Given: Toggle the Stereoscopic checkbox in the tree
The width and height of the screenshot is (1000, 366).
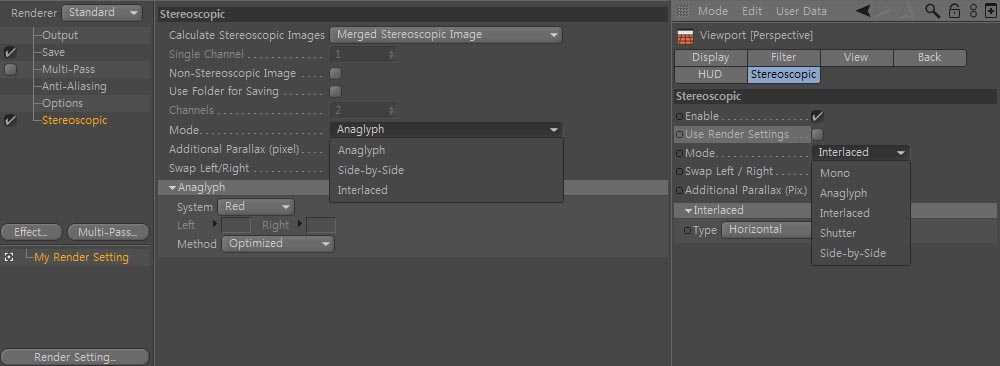Looking at the screenshot, I should click(x=10, y=121).
